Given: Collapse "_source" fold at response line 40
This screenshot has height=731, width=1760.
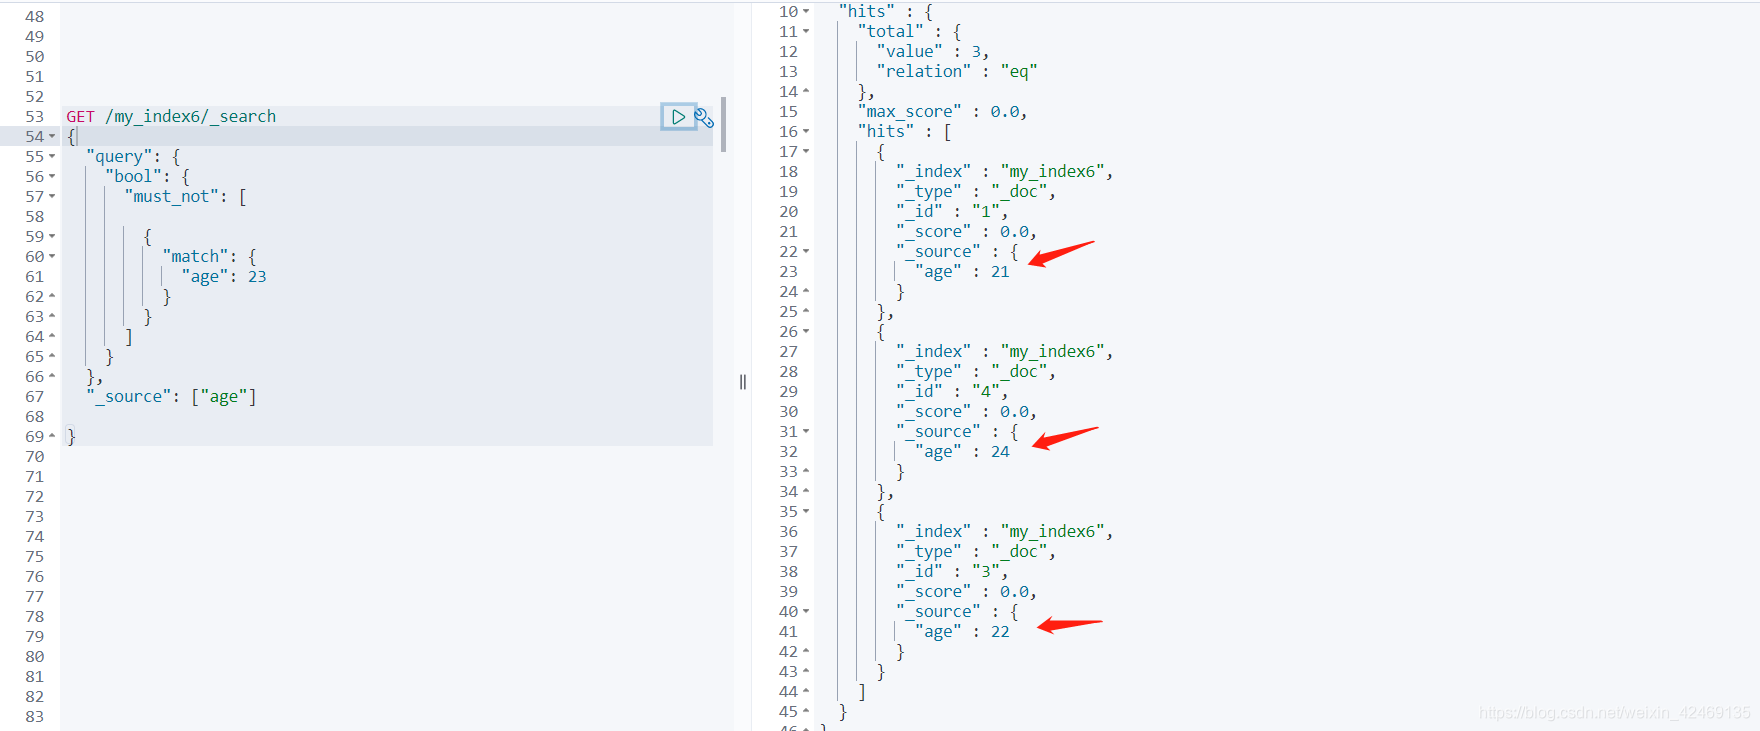Looking at the screenshot, I should (x=806, y=611).
